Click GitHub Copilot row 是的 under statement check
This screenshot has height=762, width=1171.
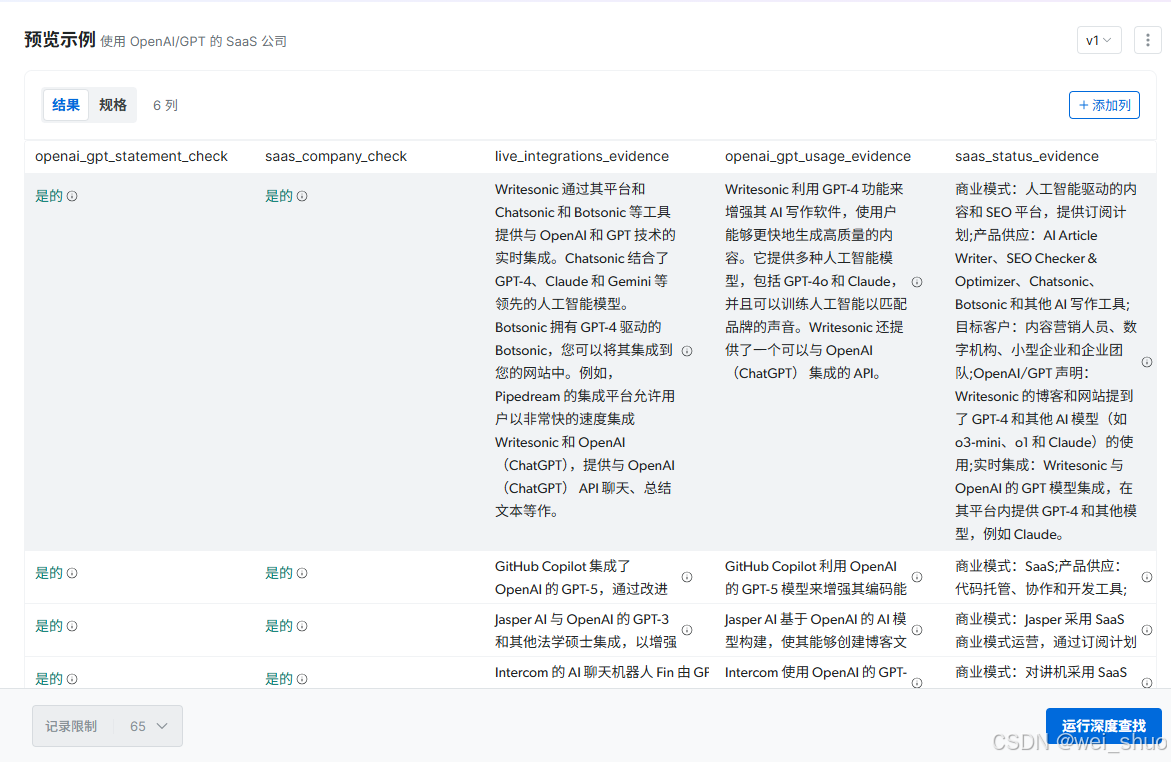click(49, 574)
